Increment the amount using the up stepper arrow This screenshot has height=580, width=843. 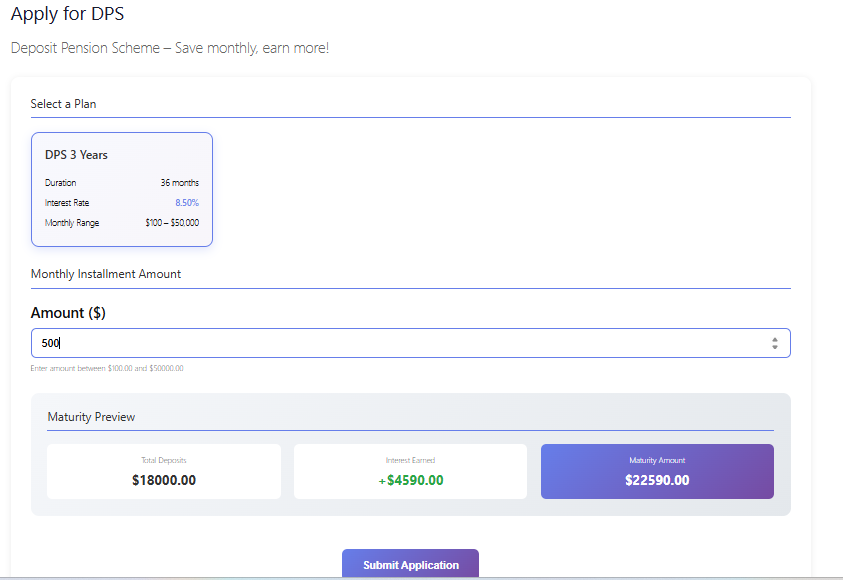click(x=775, y=338)
